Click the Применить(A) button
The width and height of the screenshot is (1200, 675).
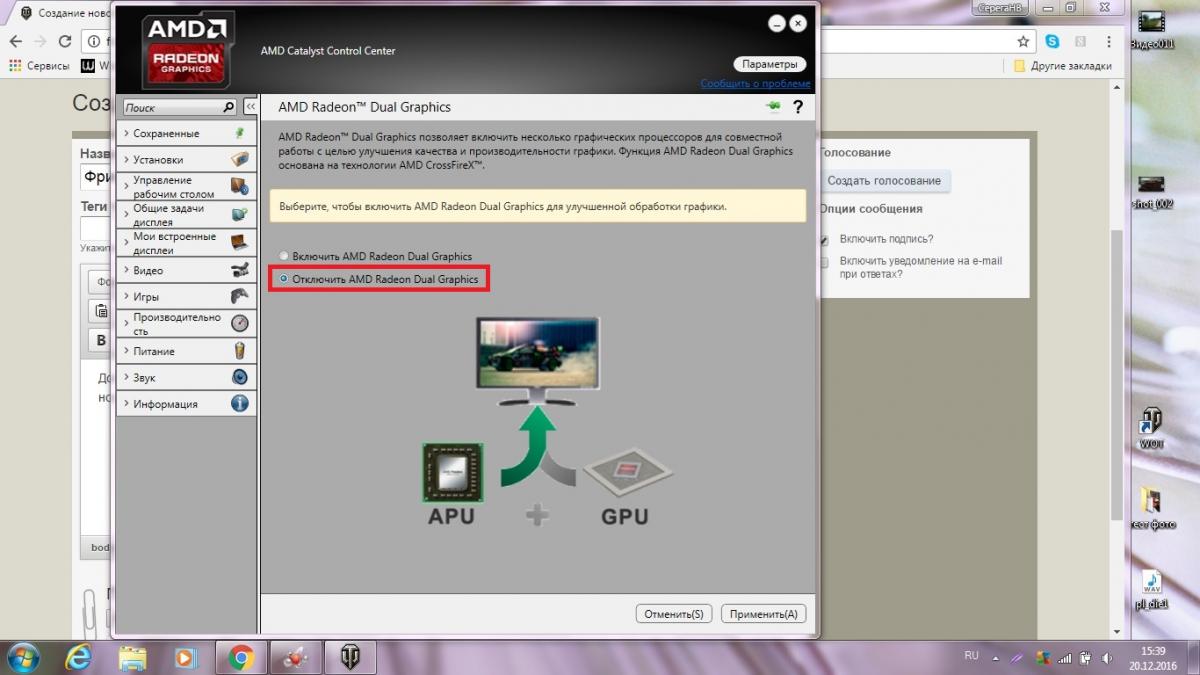(764, 614)
